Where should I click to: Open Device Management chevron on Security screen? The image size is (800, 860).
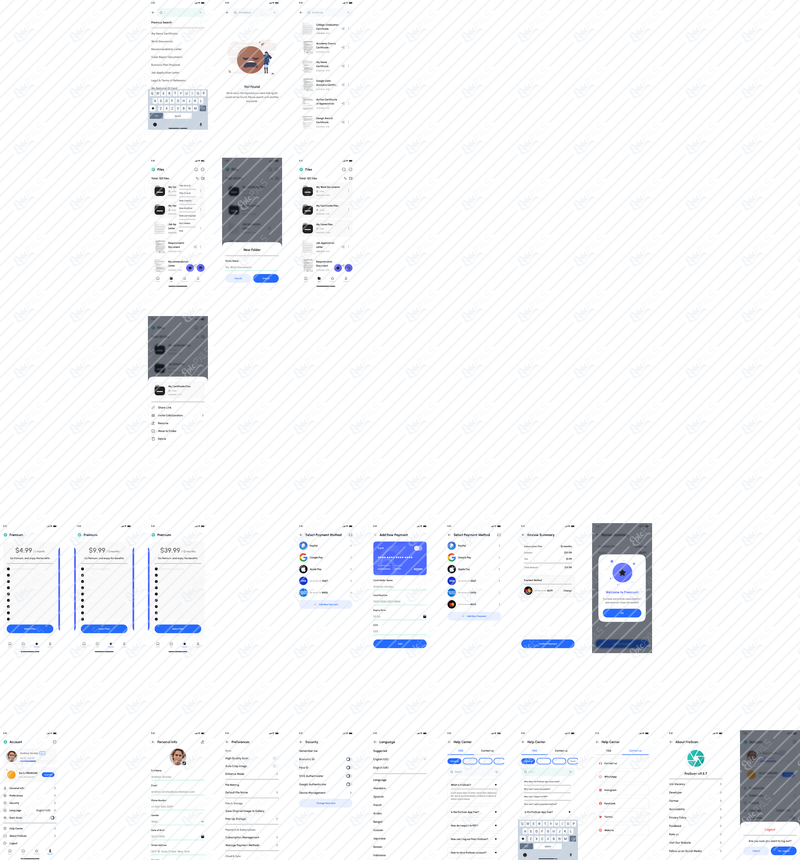[350, 793]
